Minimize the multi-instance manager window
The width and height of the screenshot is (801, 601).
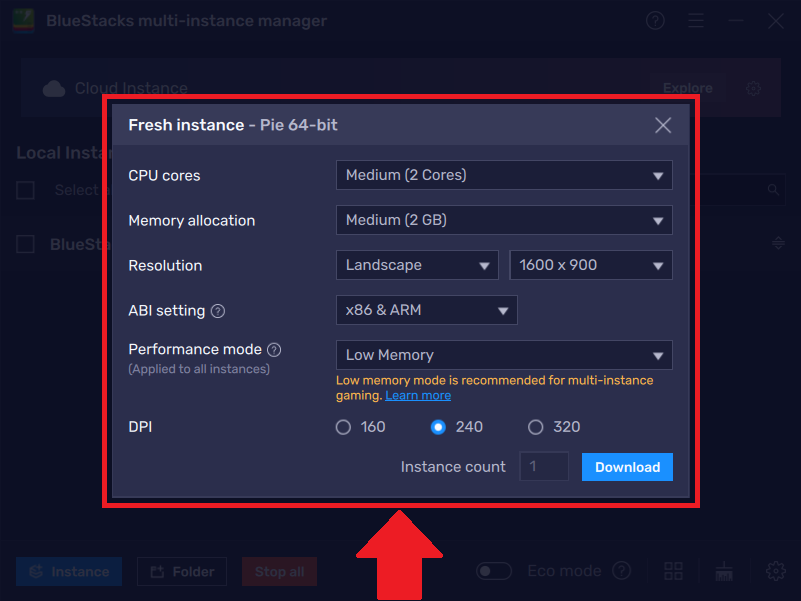736,21
